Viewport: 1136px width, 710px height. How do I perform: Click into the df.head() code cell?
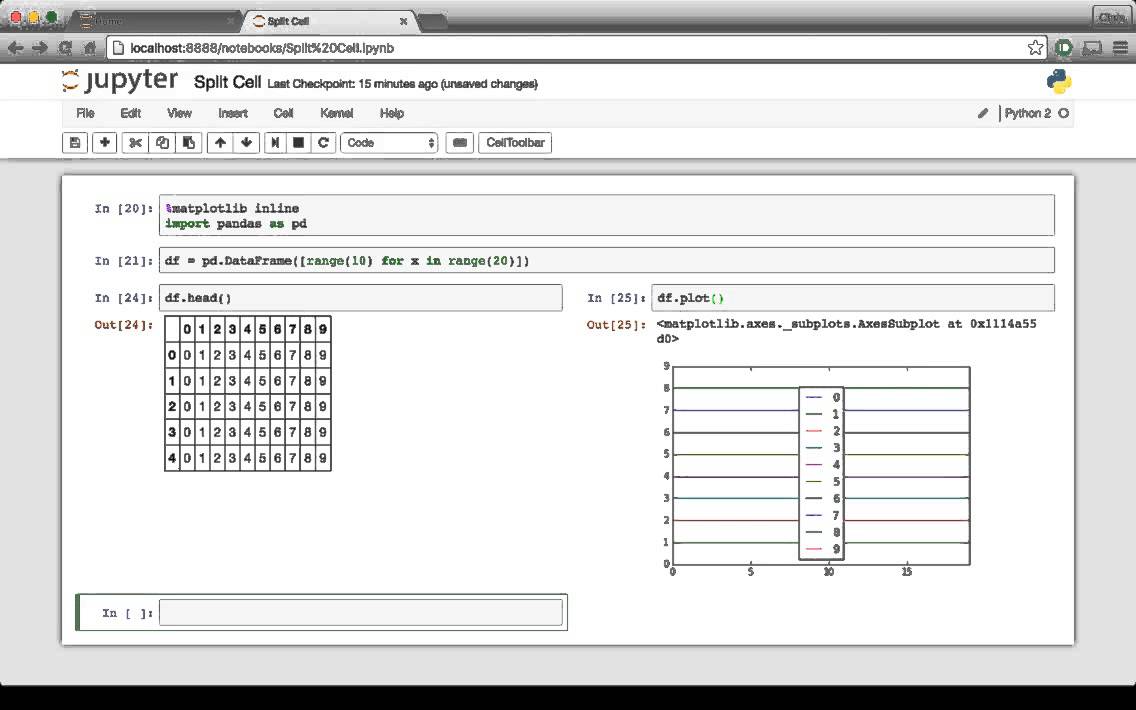click(x=360, y=298)
